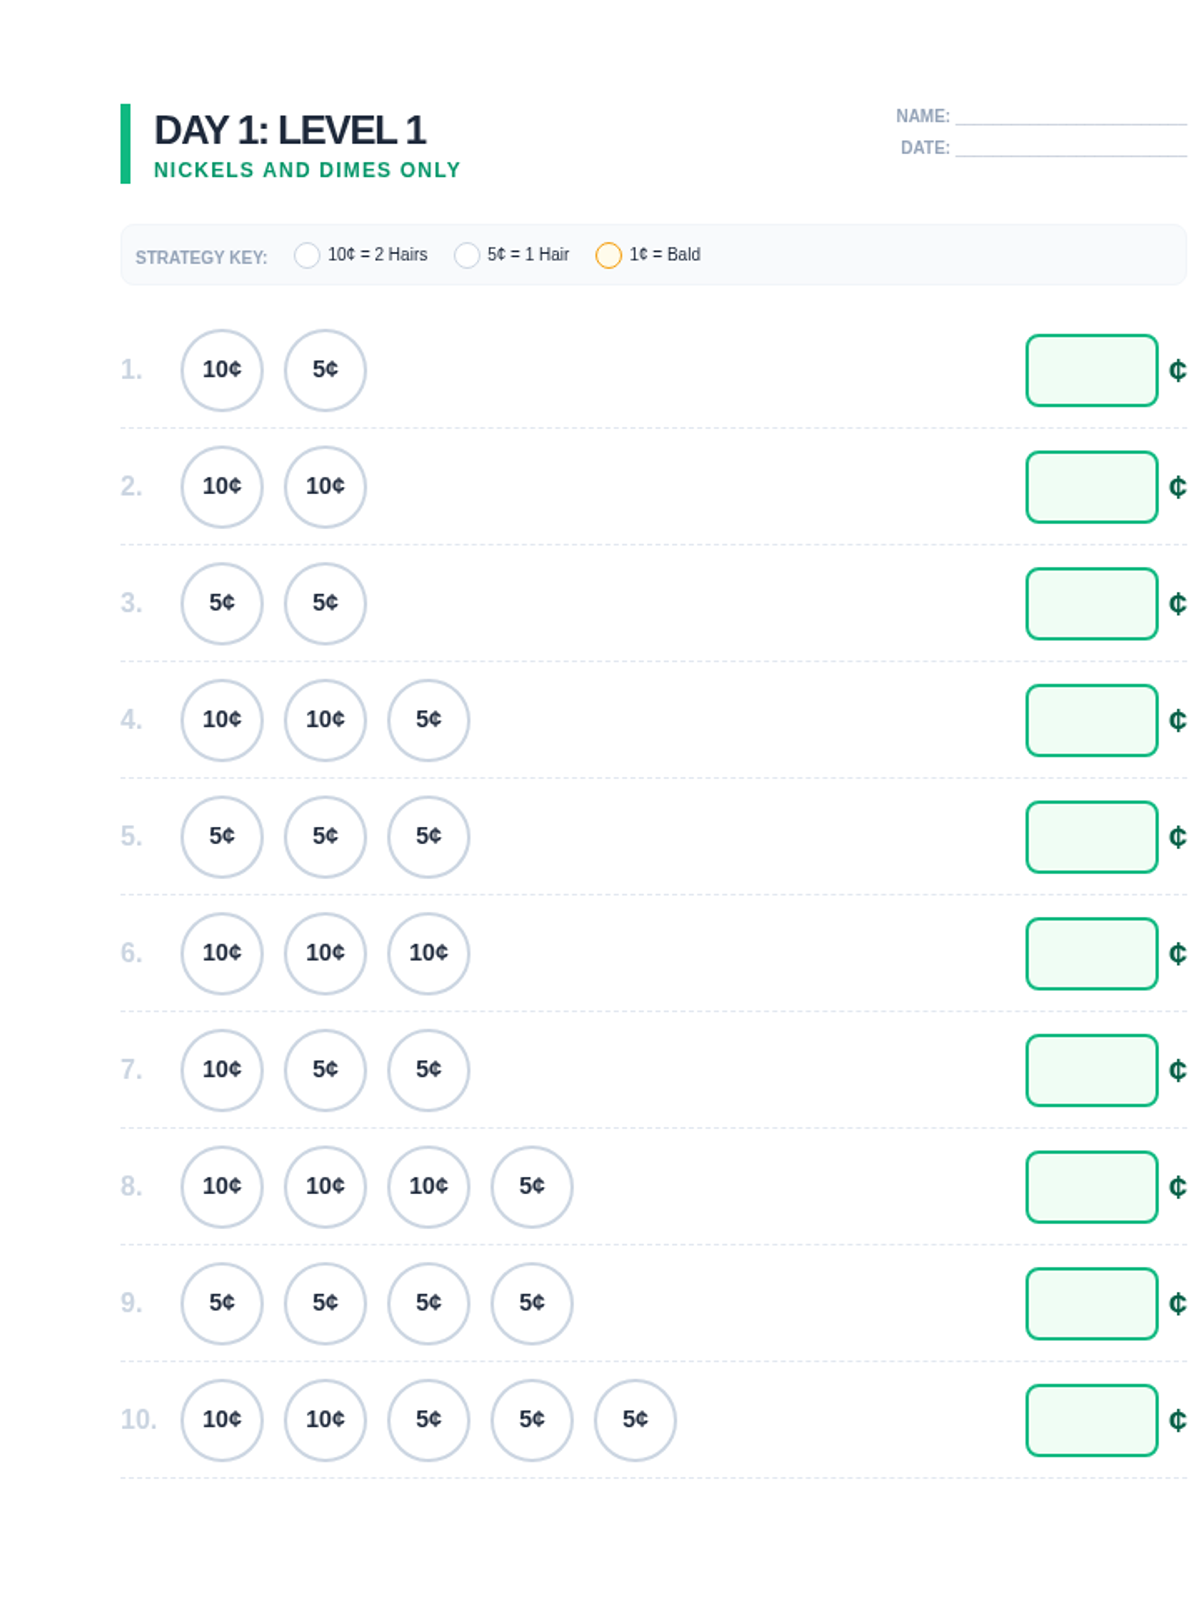Click the 10¢ coin in problem 1
Image resolution: width=1200 pixels, height=1600 pixels.
point(221,370)
